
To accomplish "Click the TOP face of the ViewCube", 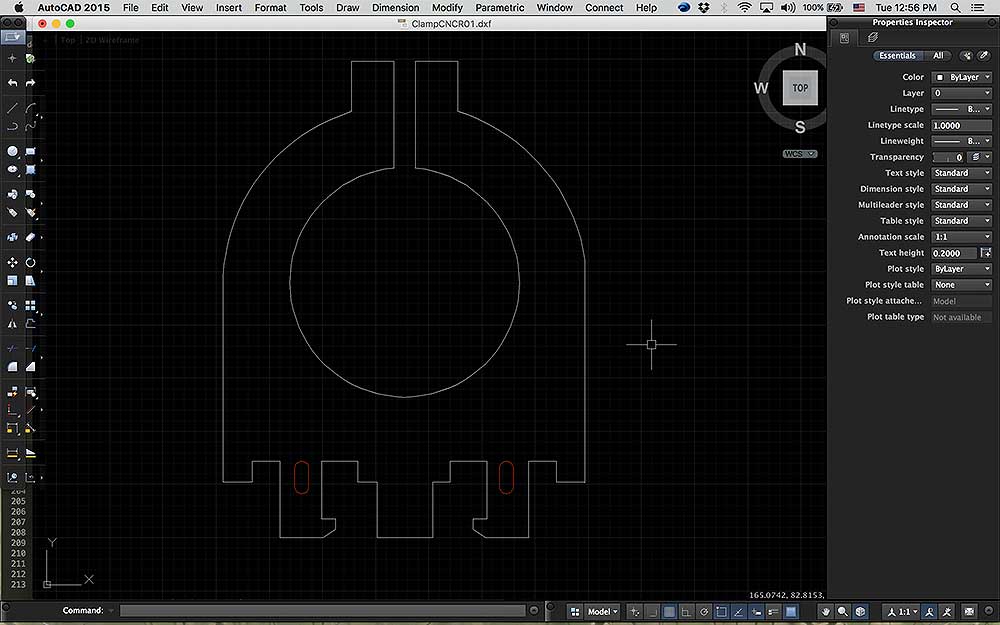I will [x=800, y=88].
